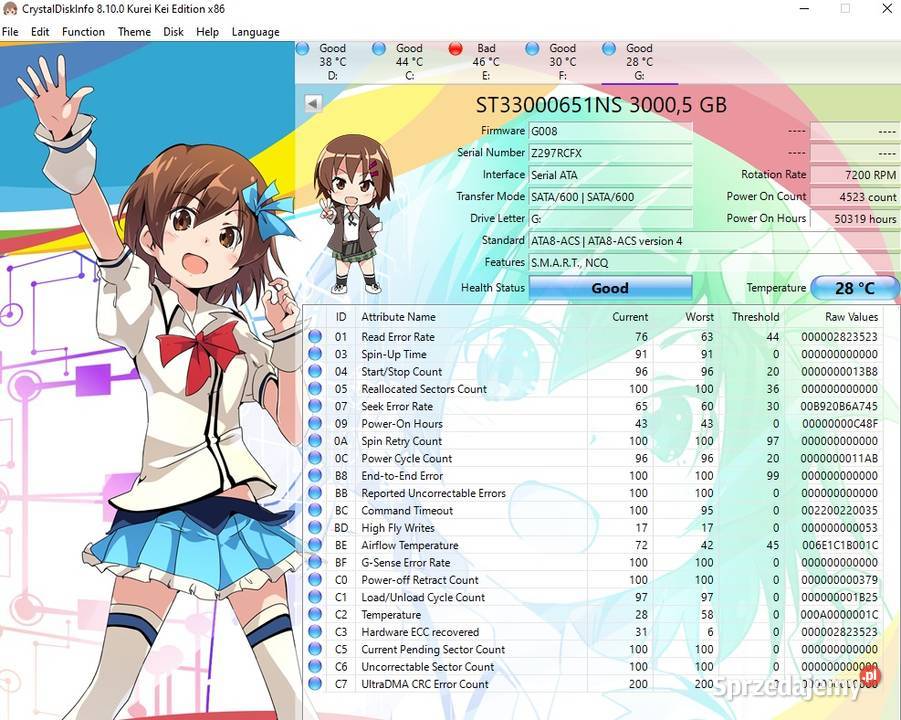Click the ST33000651NS 3000,5 GB model title
Screen dimensions: 901x720
tap(601, 105)
